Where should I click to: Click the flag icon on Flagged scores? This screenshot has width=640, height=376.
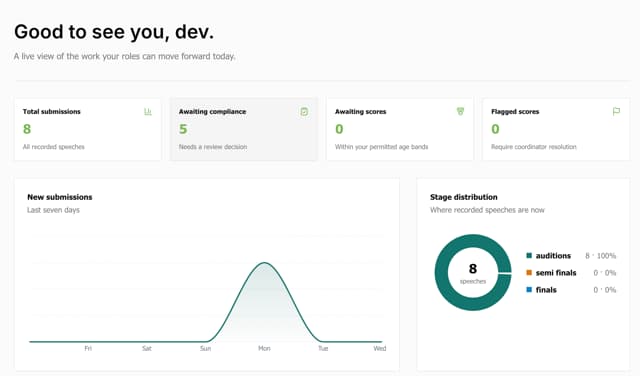point(616,111)
